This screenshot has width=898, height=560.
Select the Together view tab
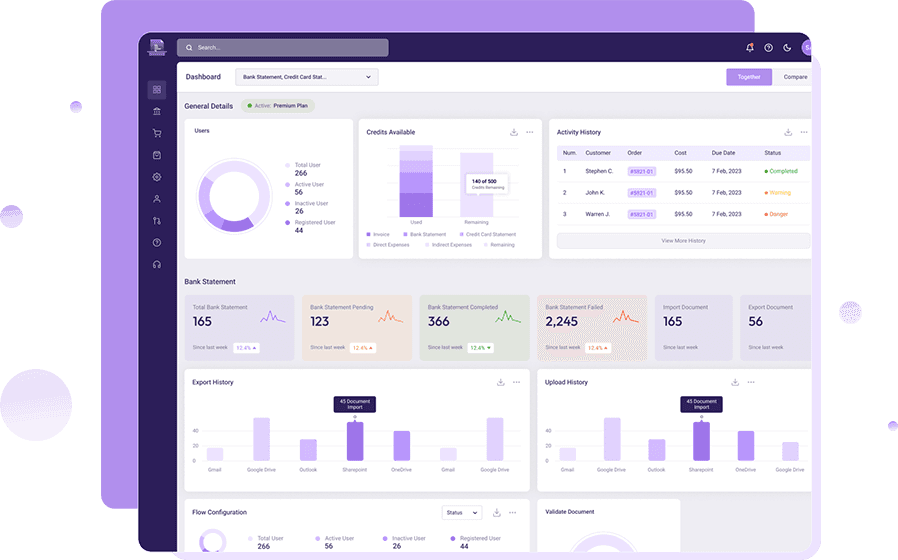(749, 77)
